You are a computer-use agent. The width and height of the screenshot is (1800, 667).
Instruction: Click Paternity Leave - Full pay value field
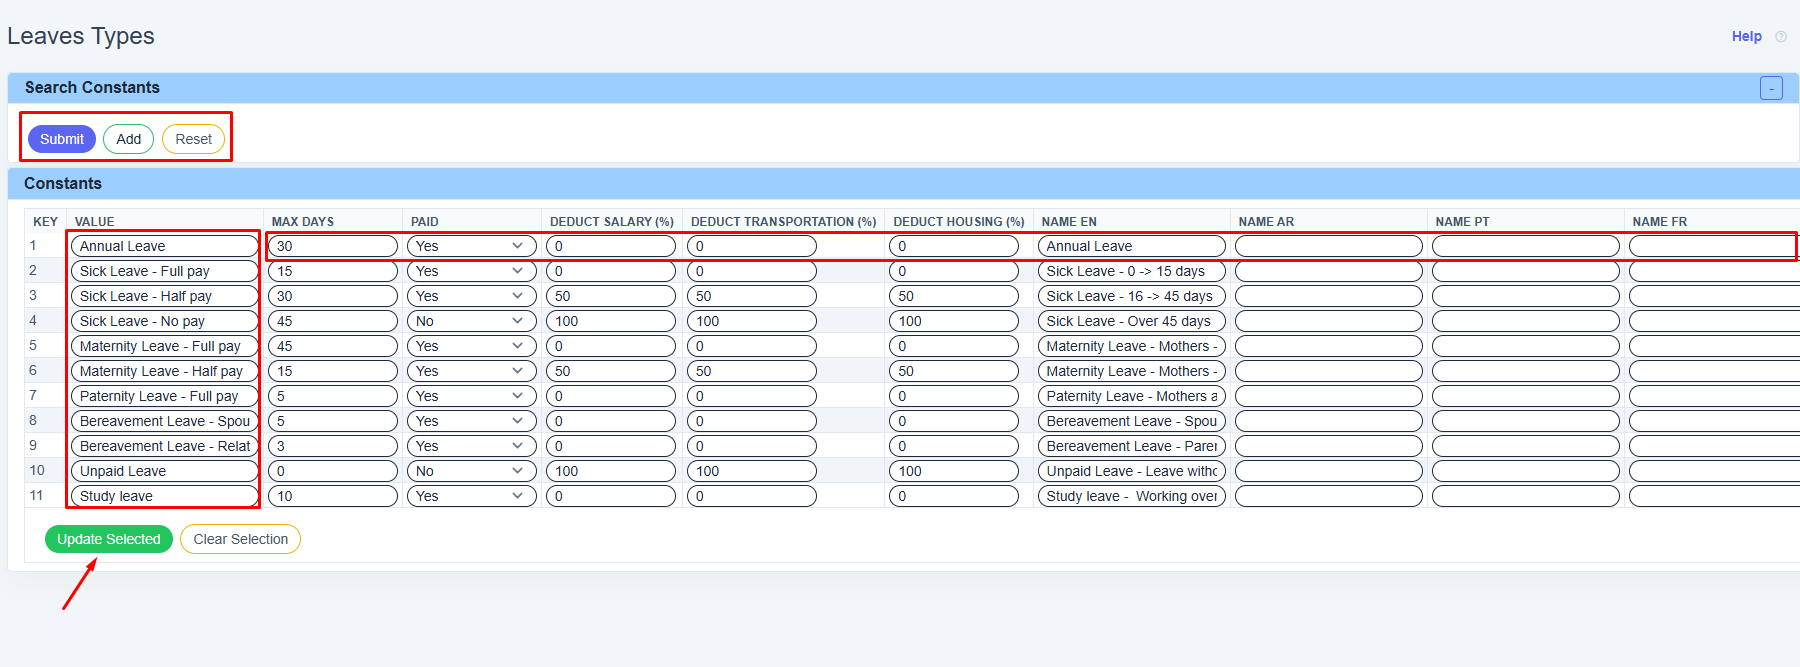[x=165, y=396]
